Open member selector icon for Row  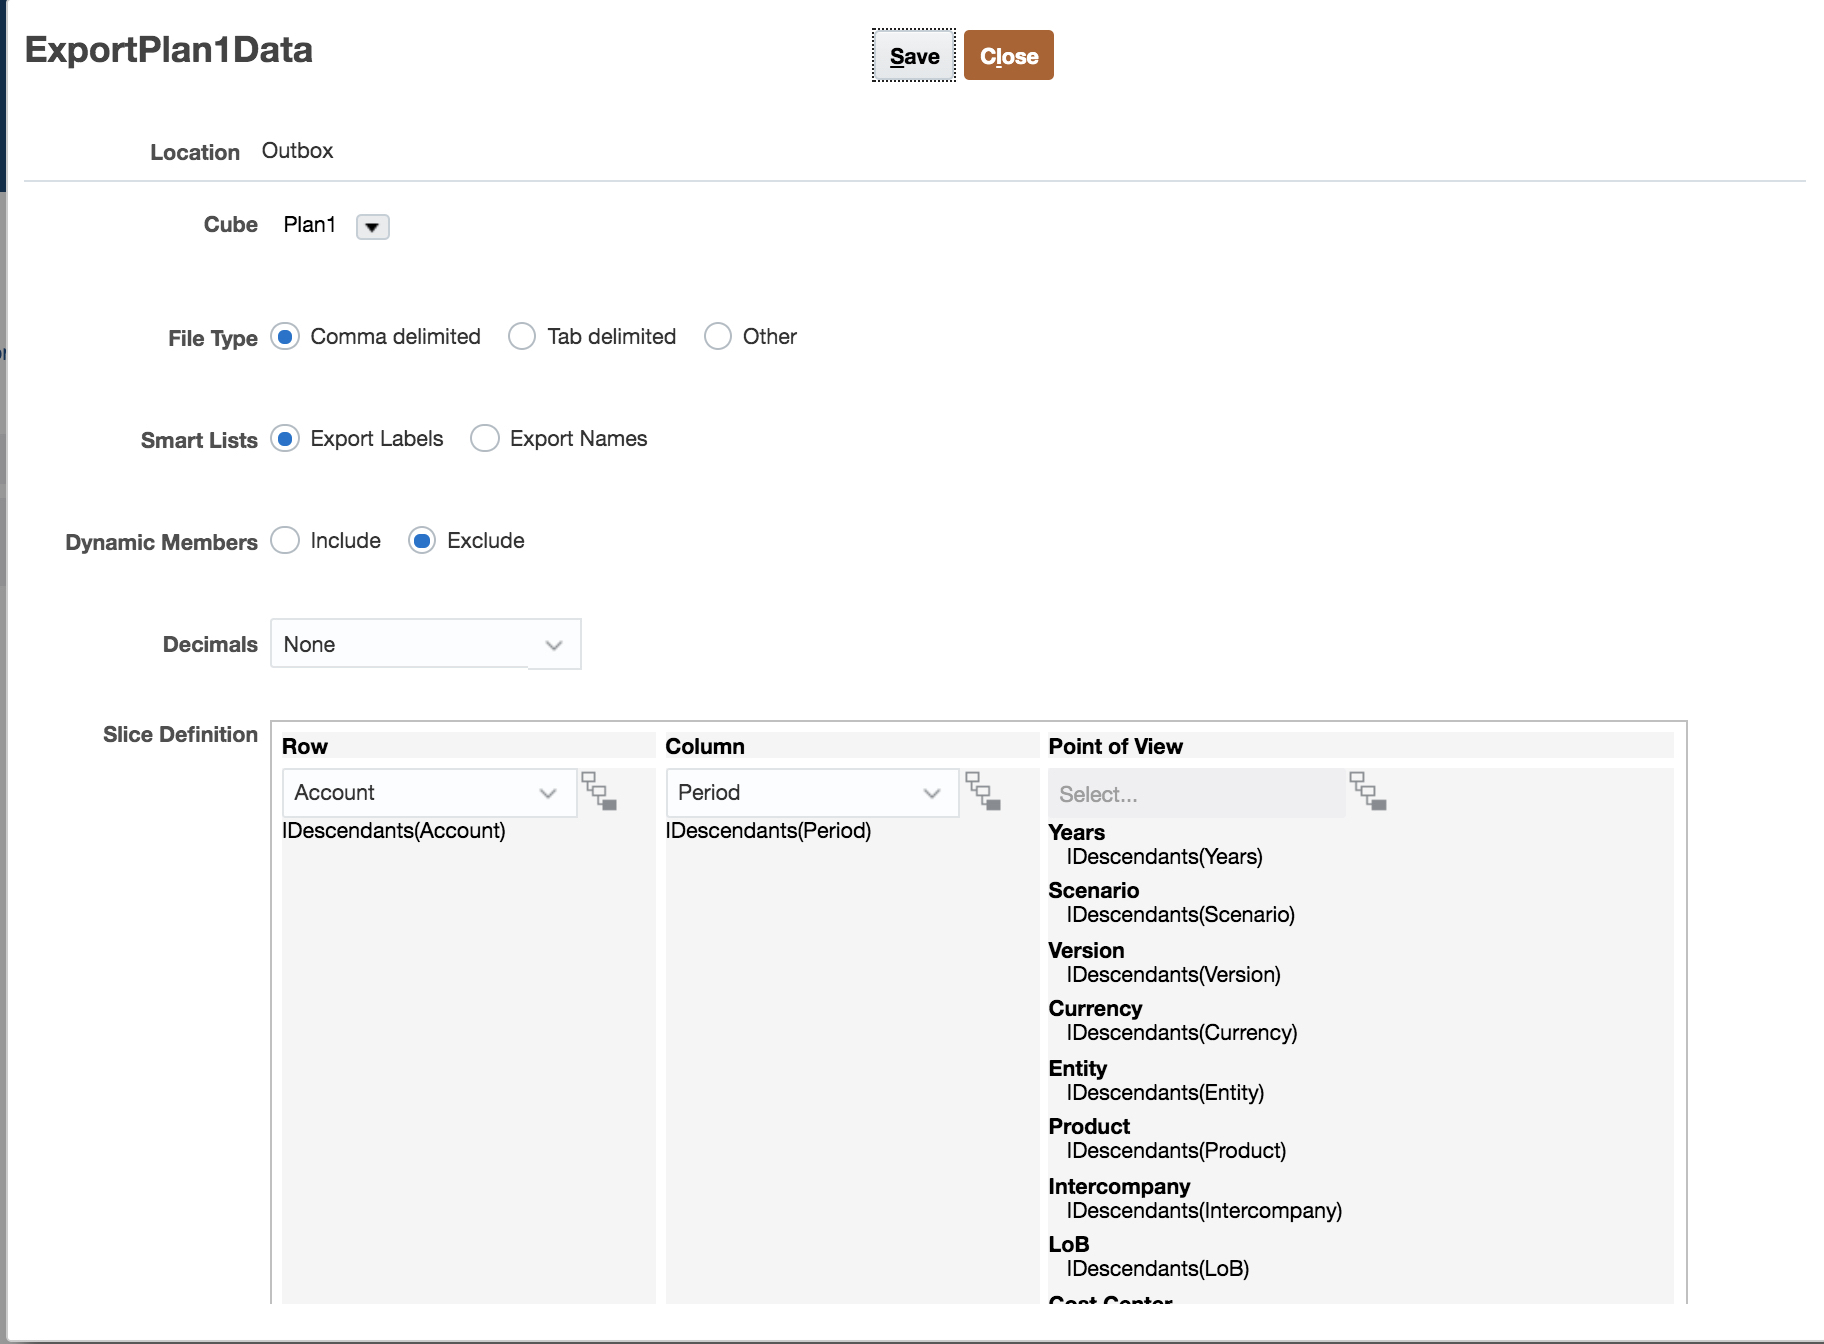click(x=599, y=791)
